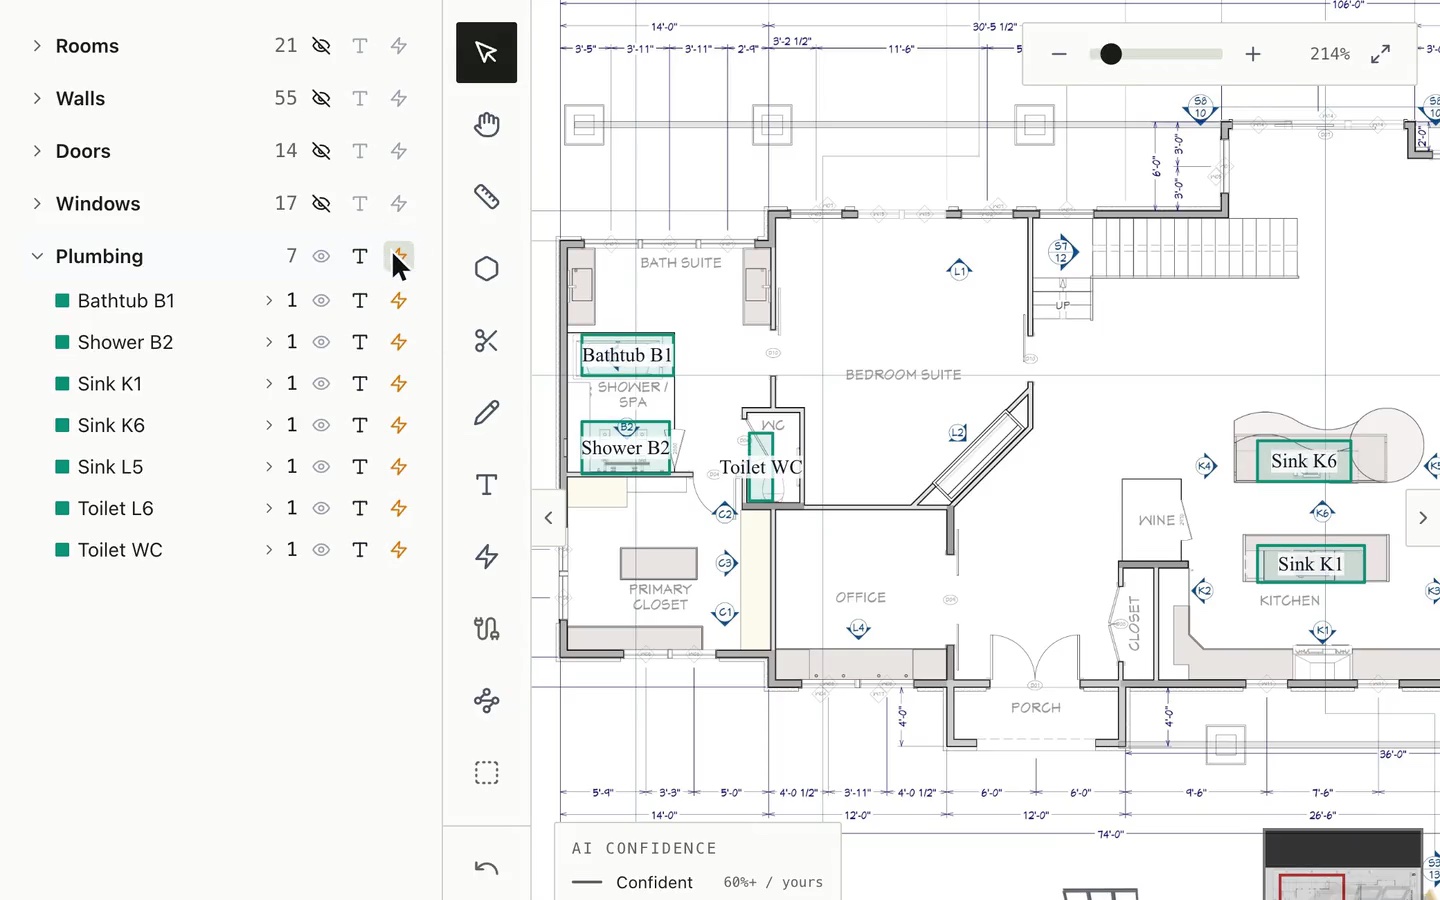Expand the Windows group

(x=37, y=203)
